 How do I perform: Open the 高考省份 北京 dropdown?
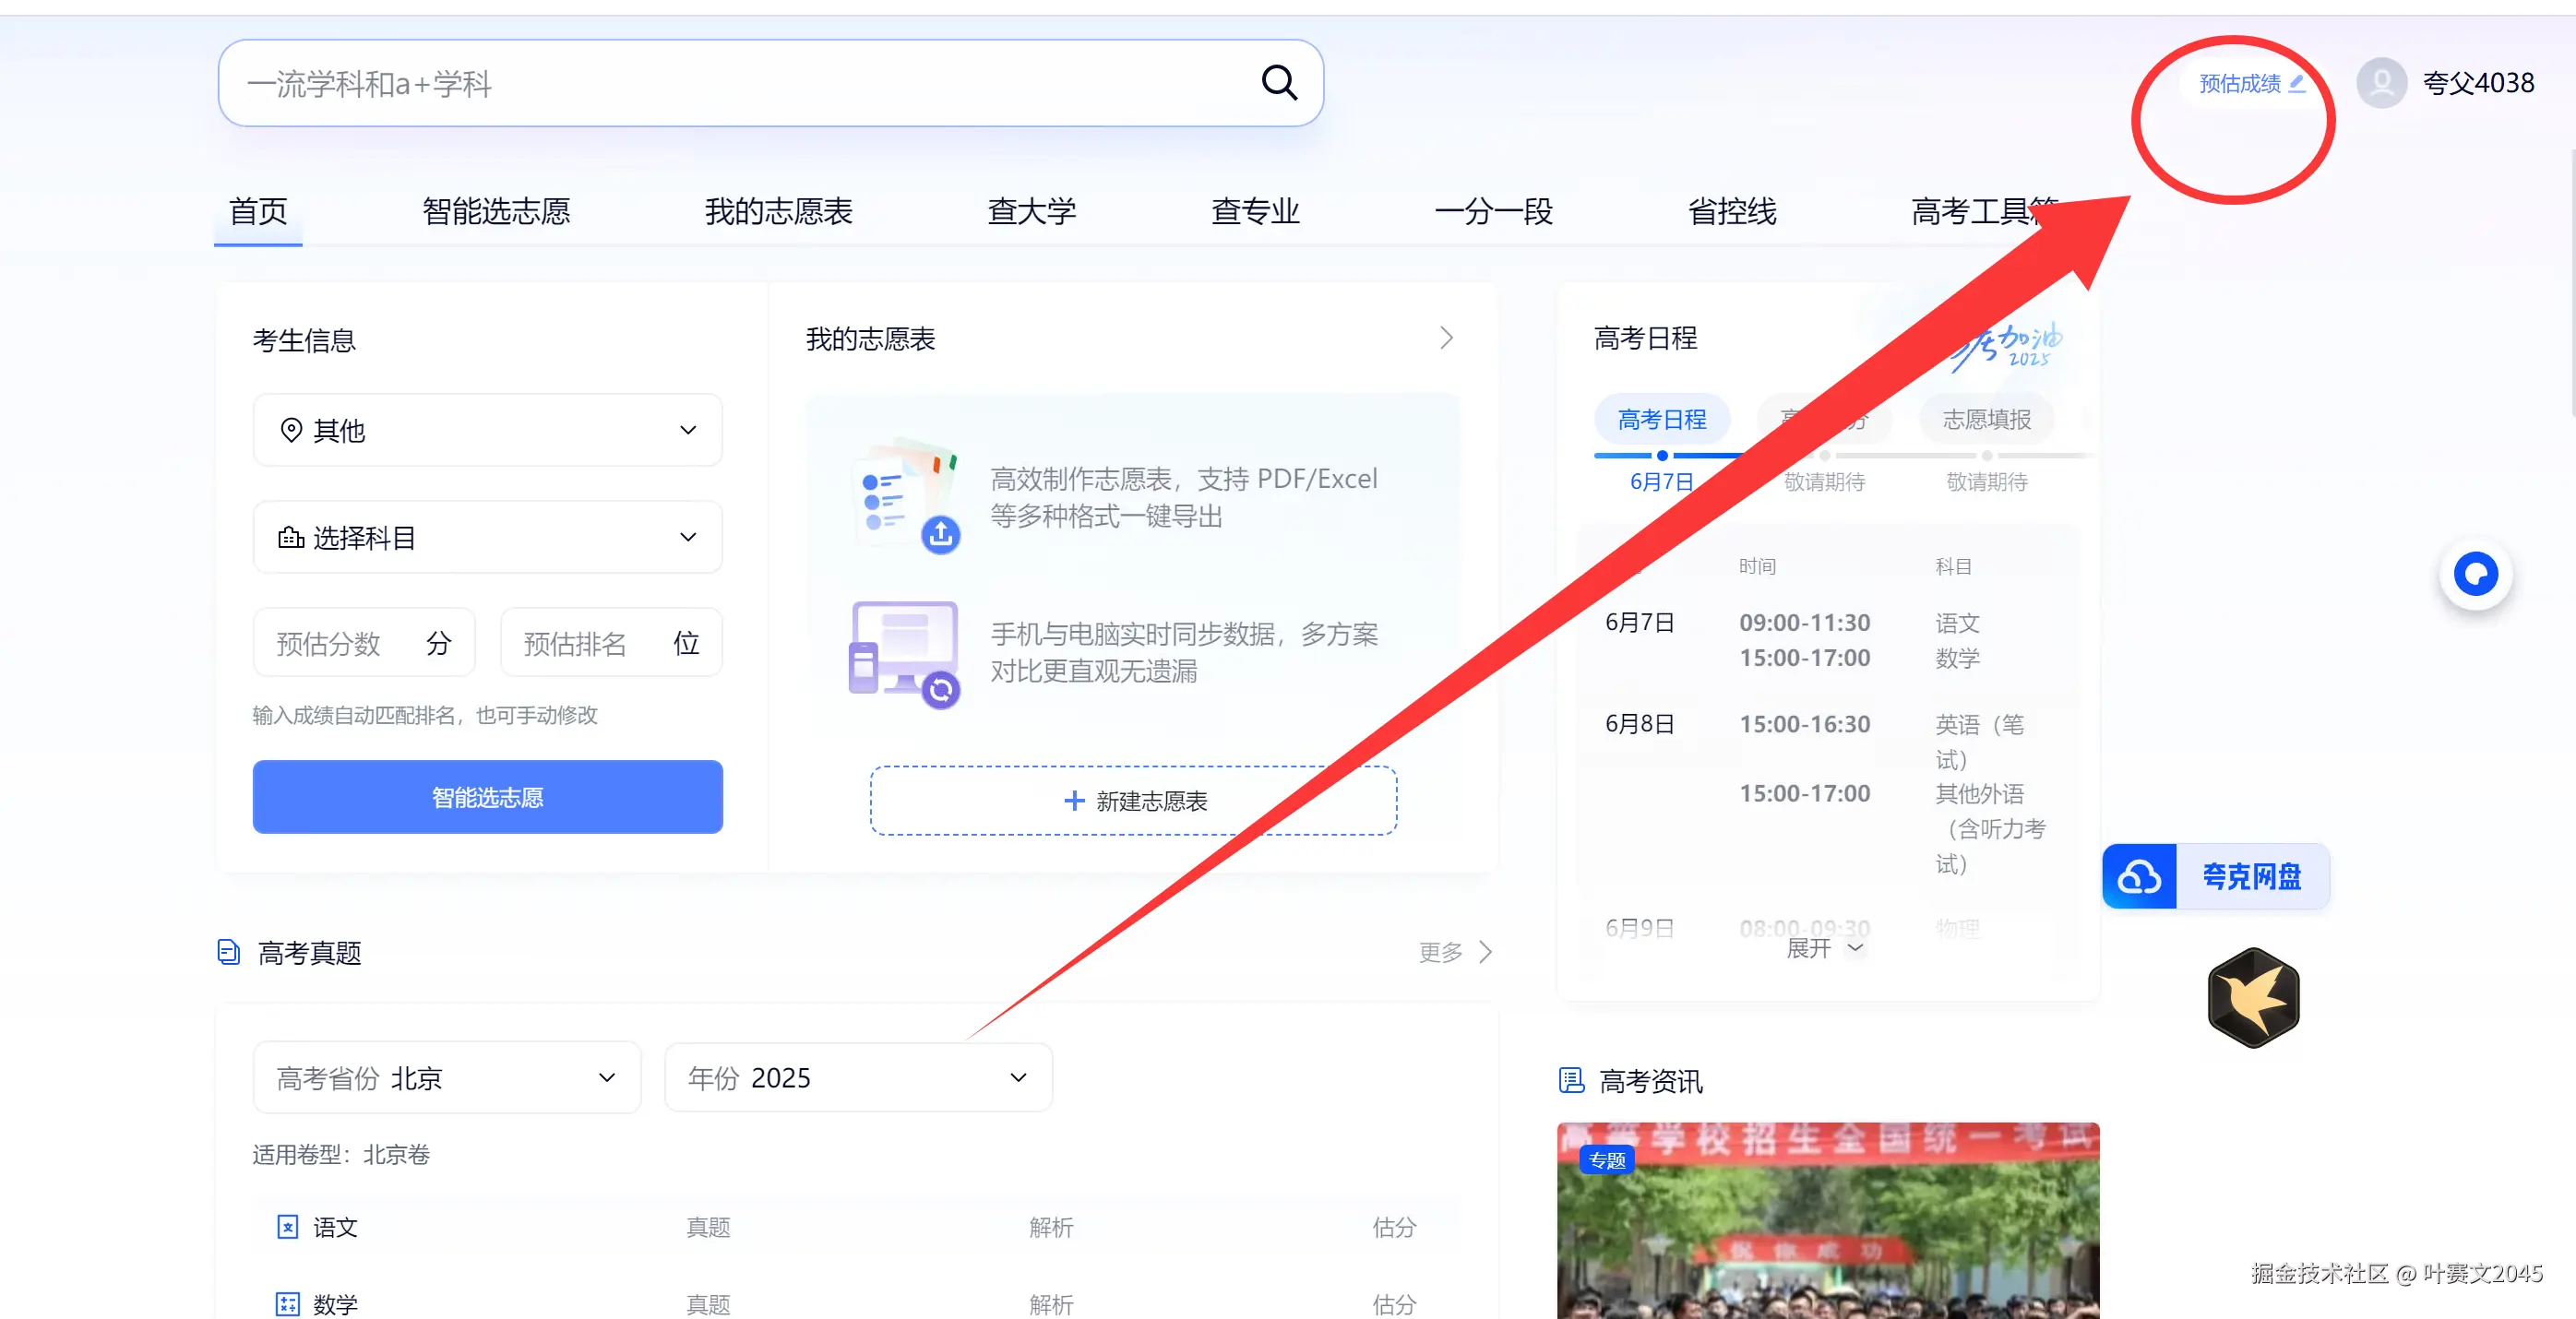446,1078
